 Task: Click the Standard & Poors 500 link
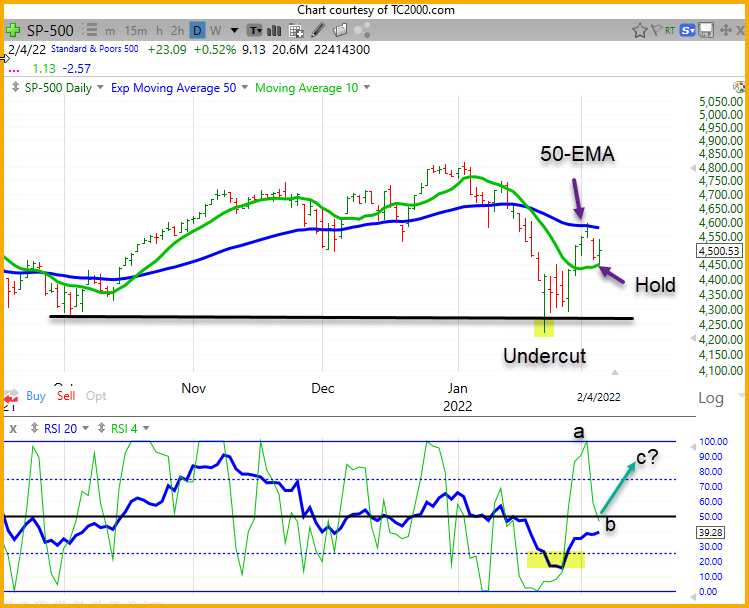[95, 49]
